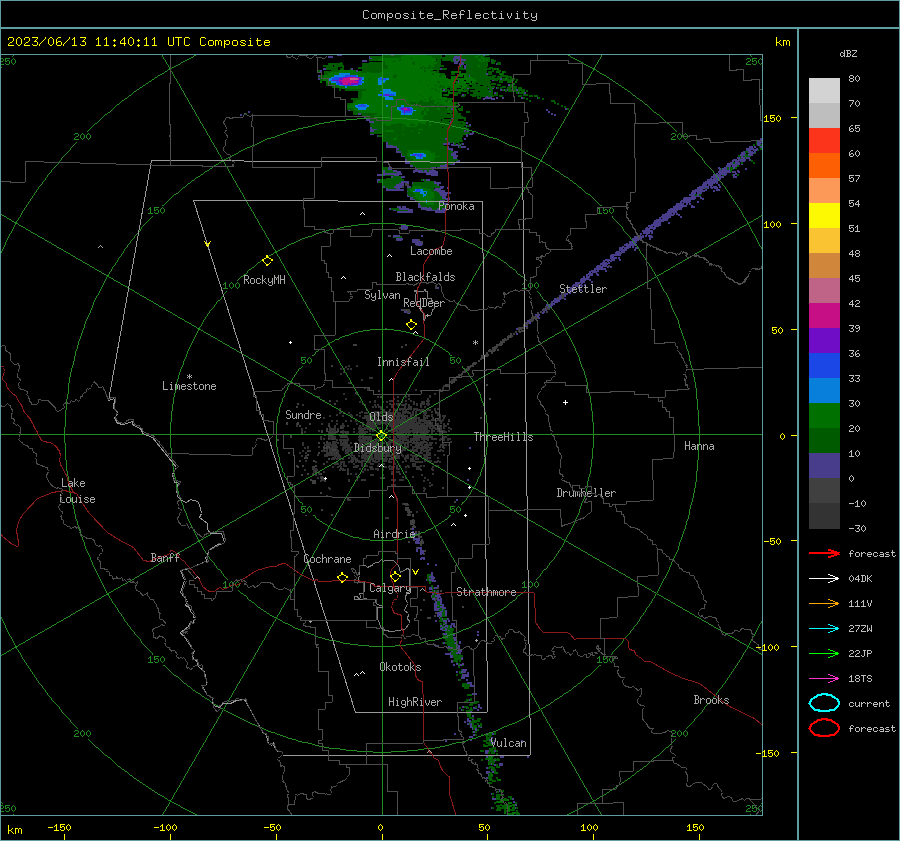Click the Hanna town label
This screenshot has height=841, width=900.
tap(699, 447)
